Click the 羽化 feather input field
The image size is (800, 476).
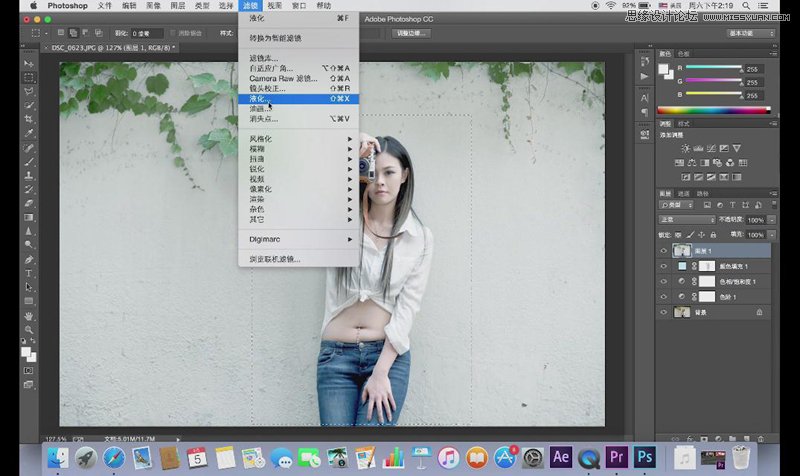147,34
